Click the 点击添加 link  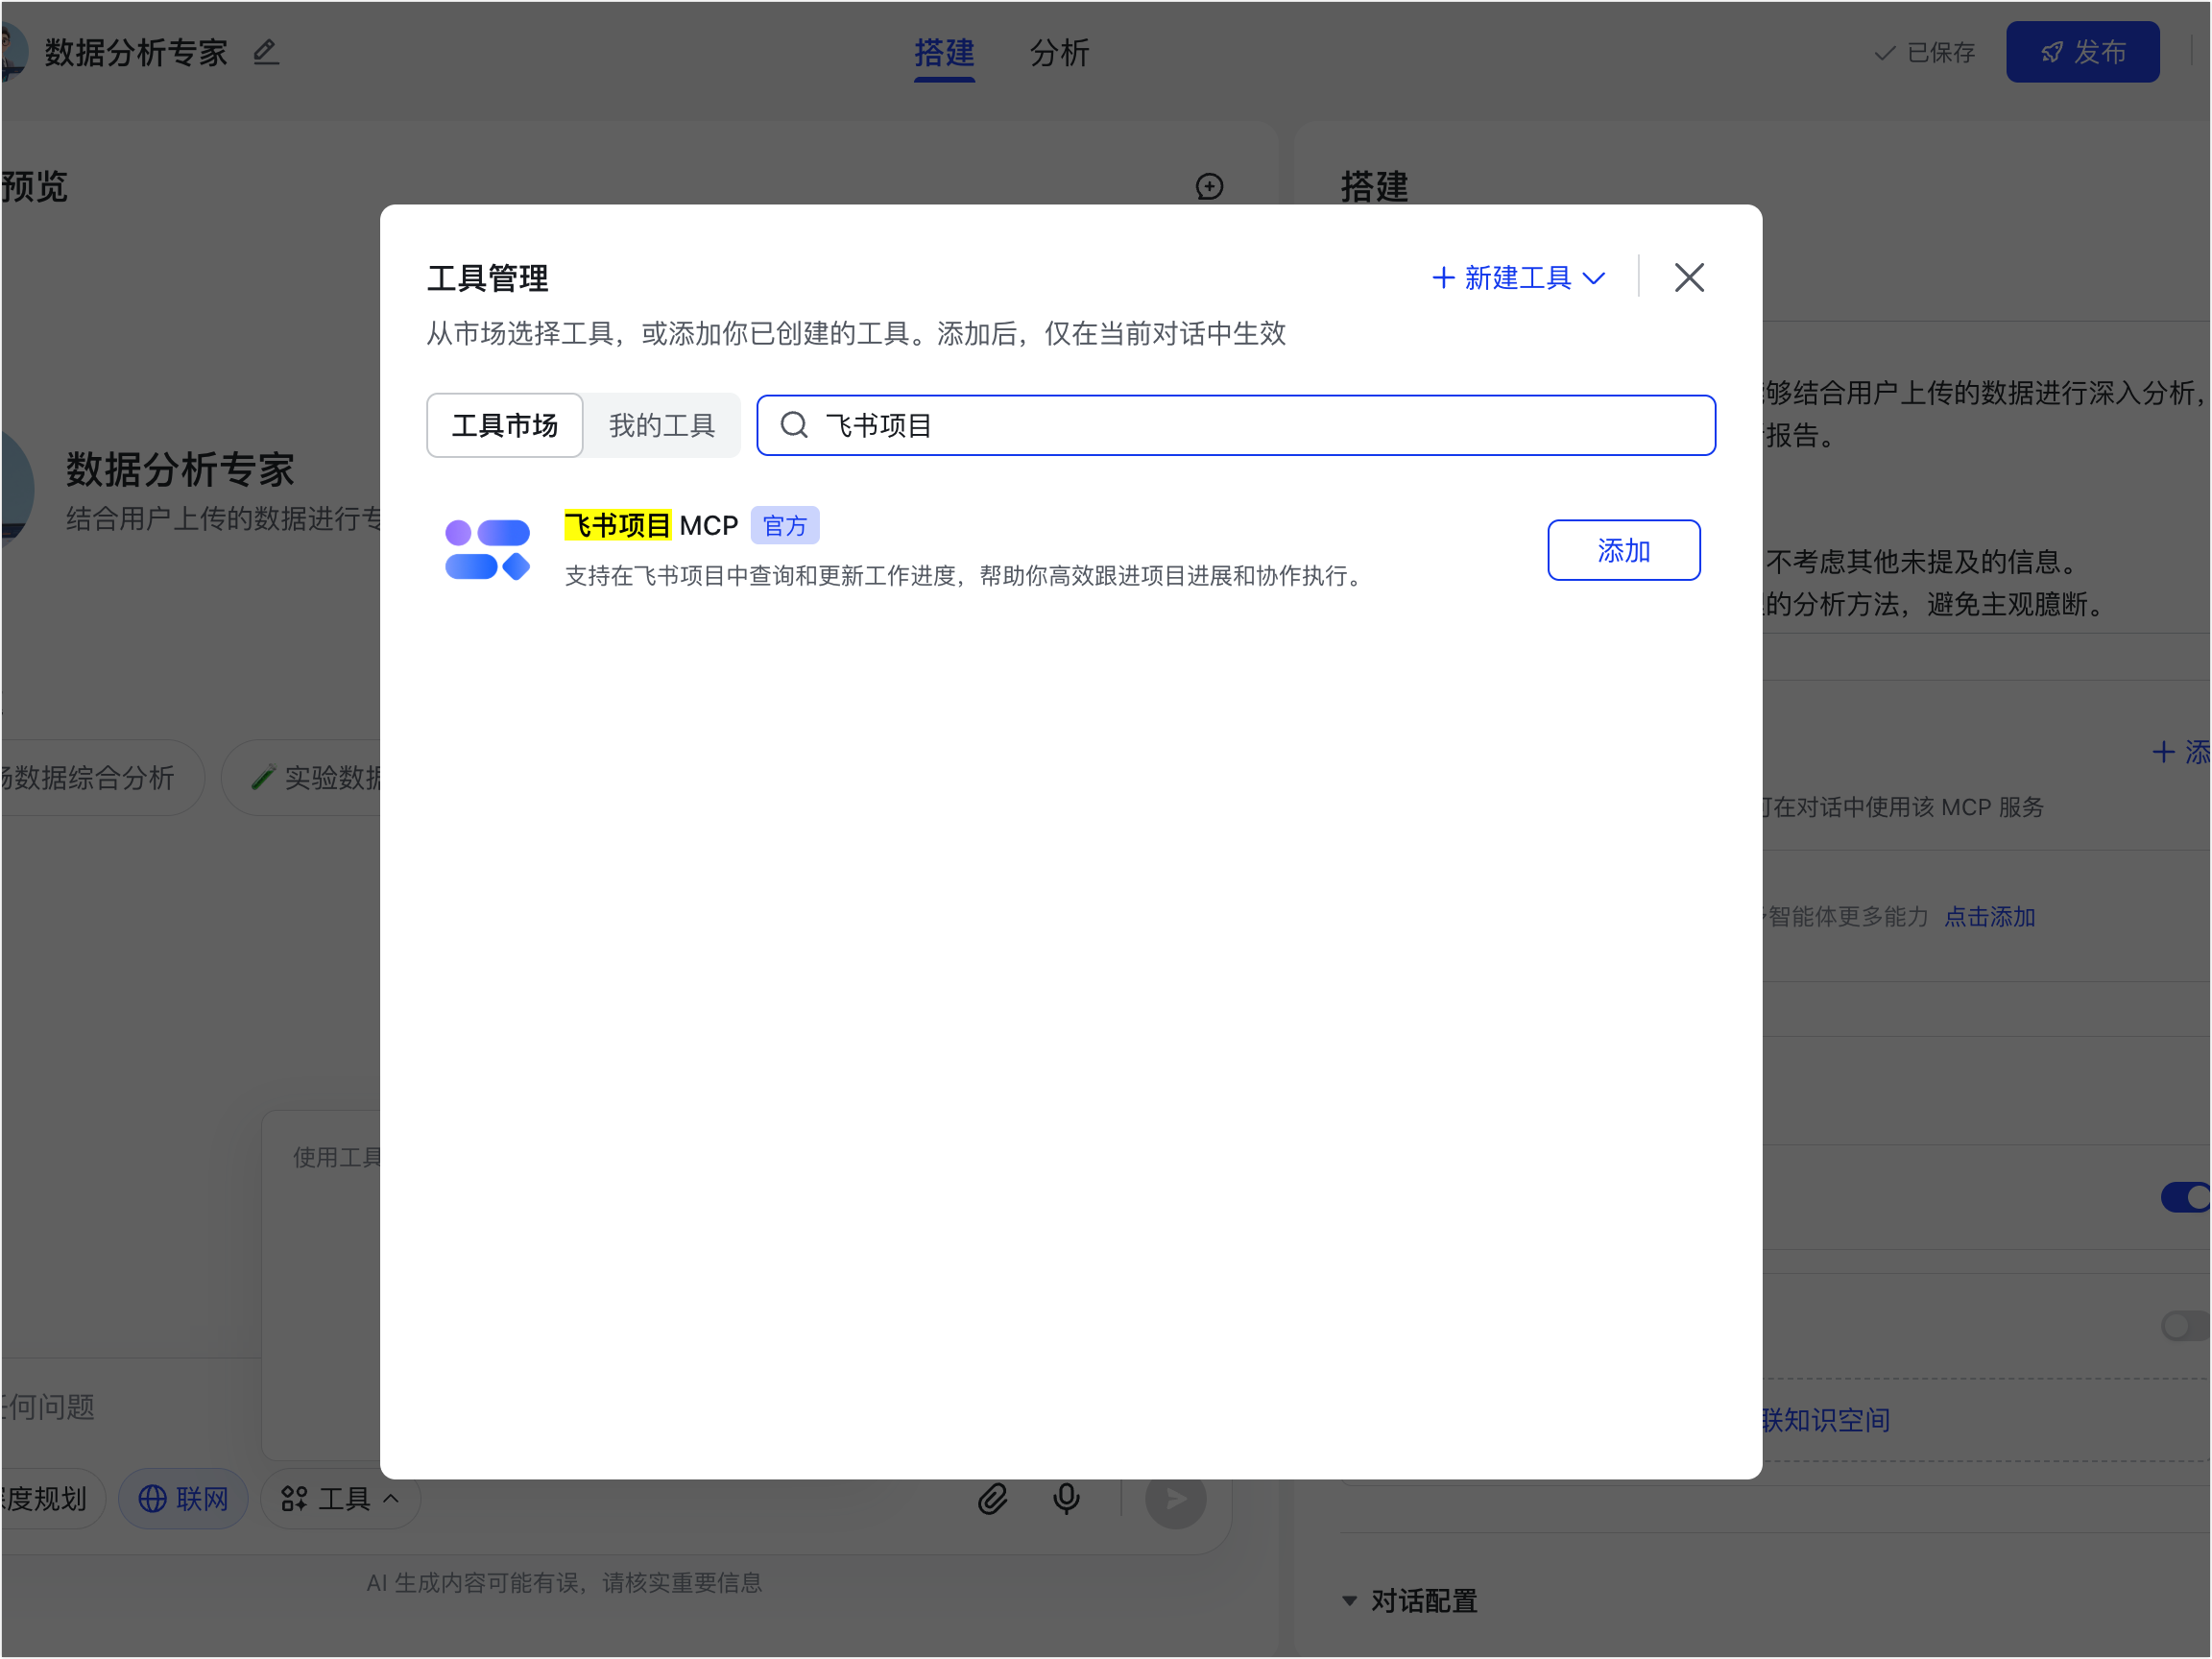click(x=1990, y=916)
